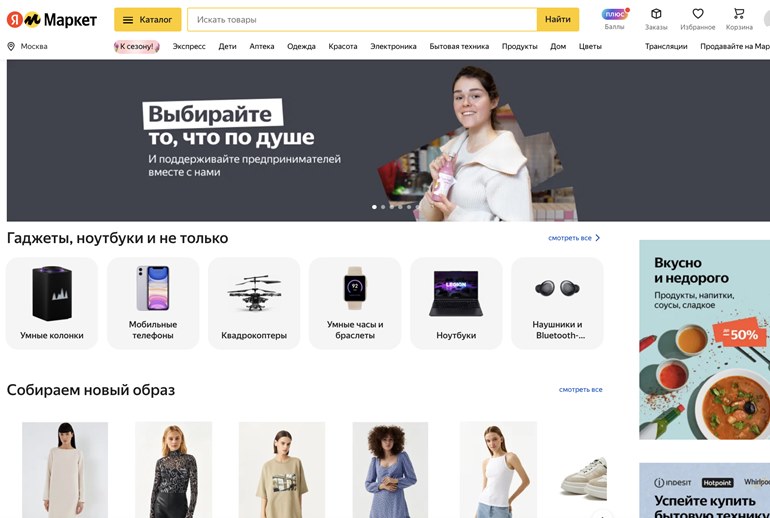Expand Собираем новый образ смотреть все
This screenshot has width=770, height=518.
(x=580, y=389)
